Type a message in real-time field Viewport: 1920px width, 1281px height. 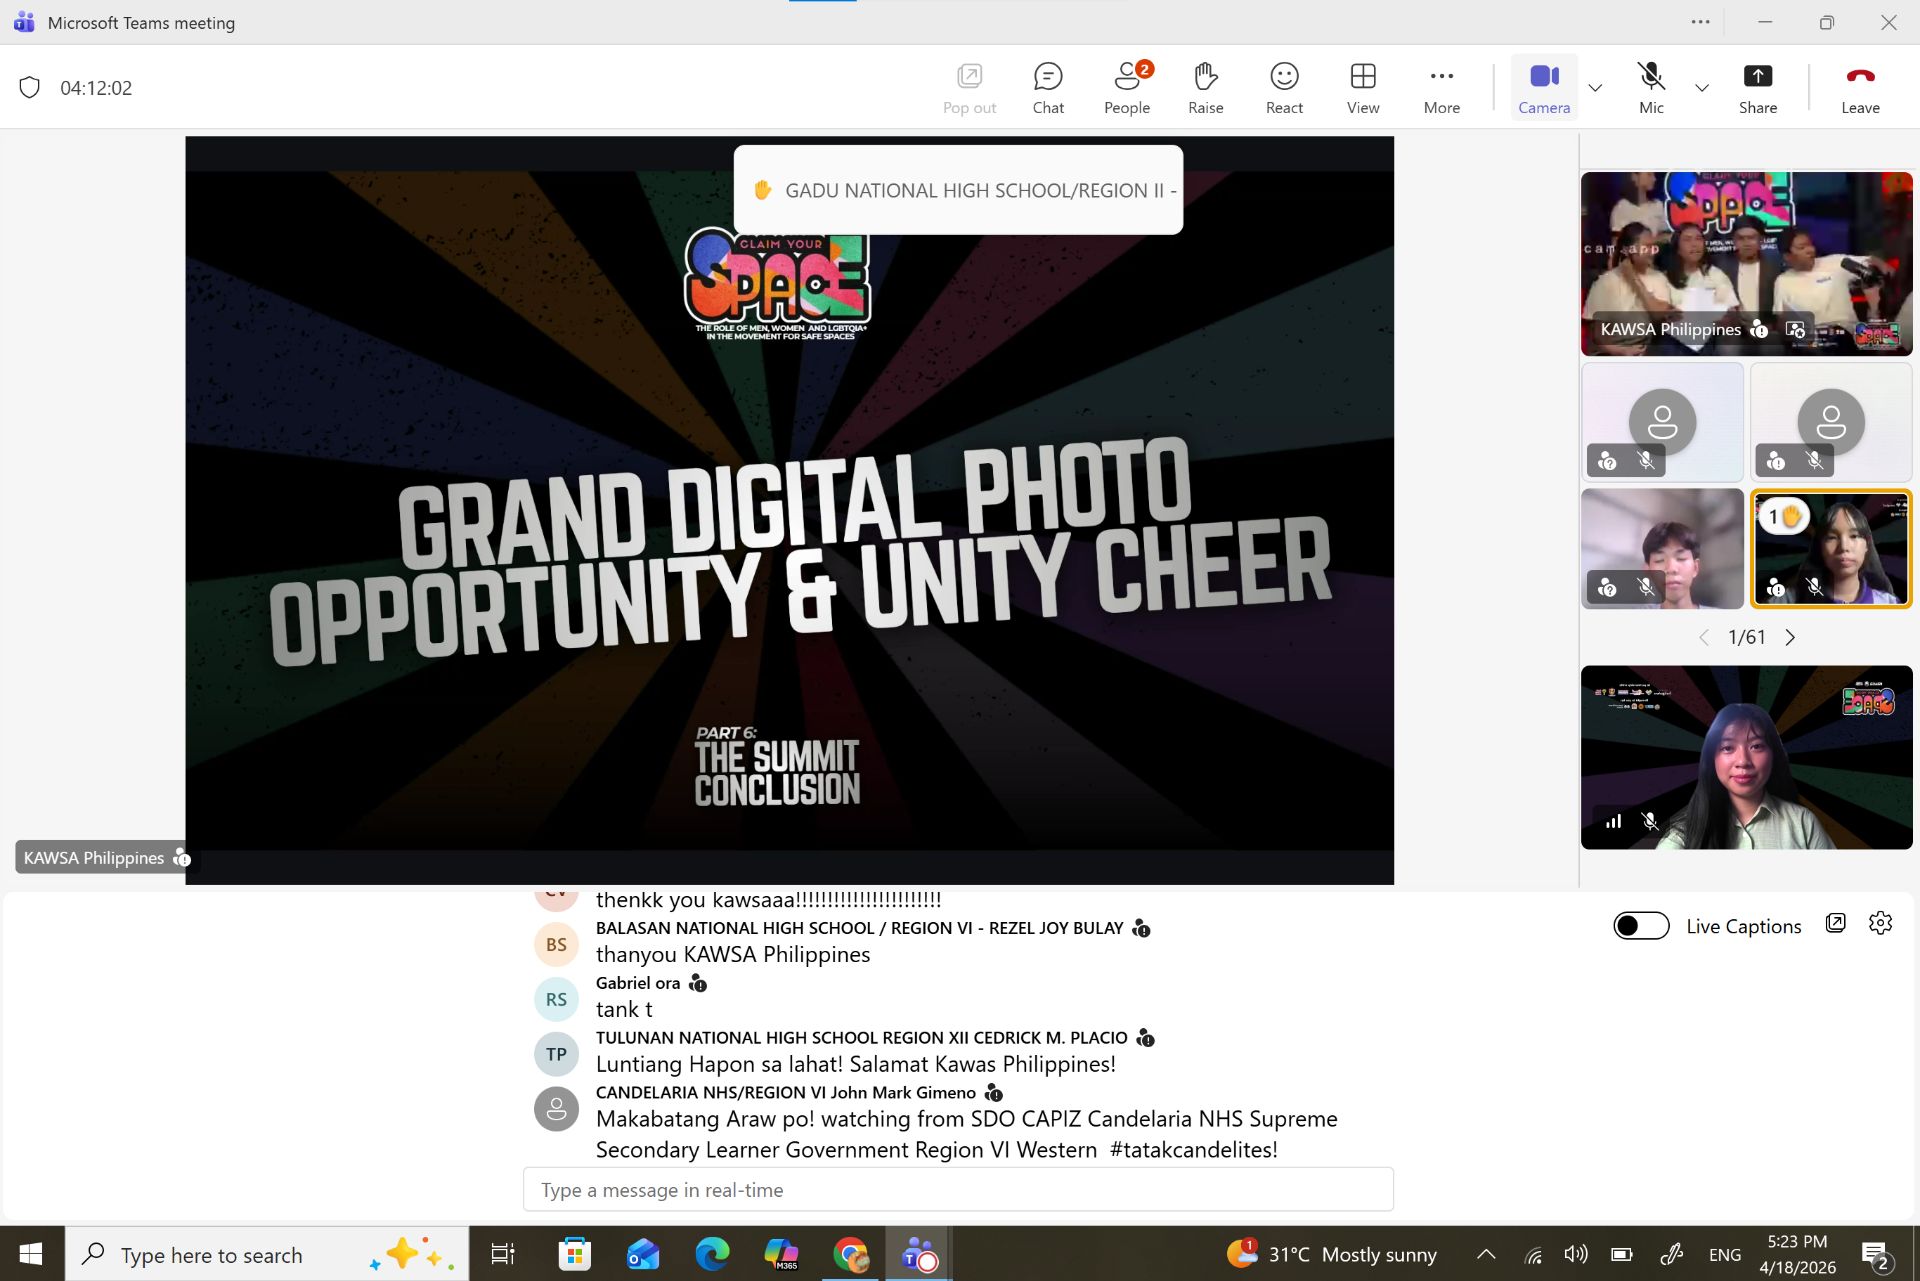958,1190
